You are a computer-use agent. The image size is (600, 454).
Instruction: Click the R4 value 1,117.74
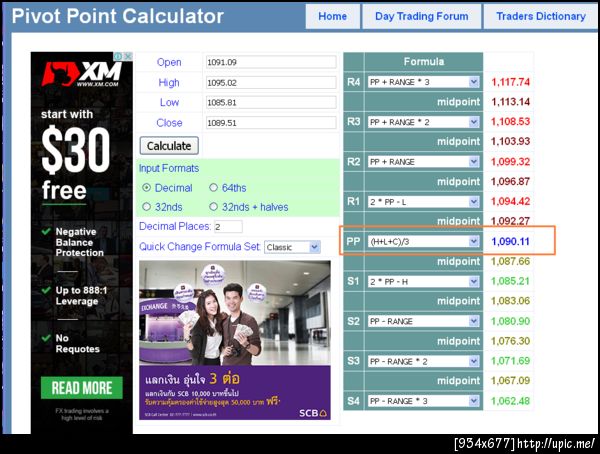[510, 82]
